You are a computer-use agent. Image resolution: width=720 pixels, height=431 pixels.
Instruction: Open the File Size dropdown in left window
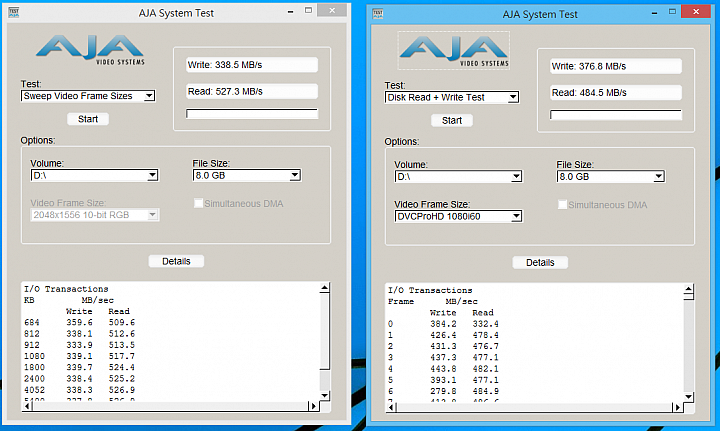click(247, 175)
